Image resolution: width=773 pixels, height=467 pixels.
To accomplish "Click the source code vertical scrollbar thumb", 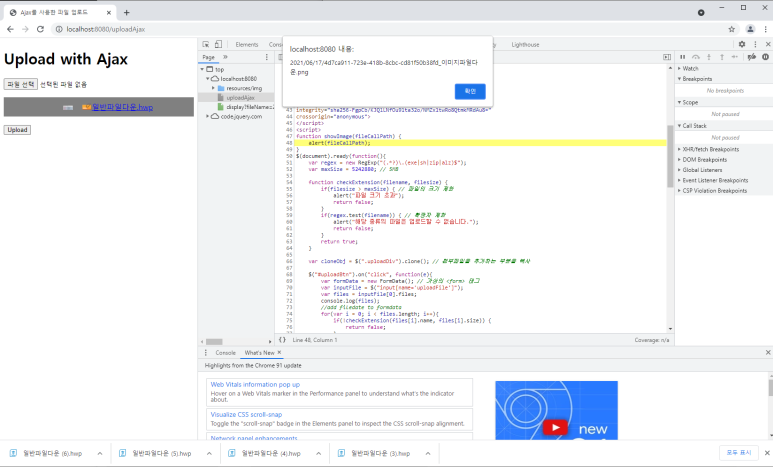I will (670, 156).
